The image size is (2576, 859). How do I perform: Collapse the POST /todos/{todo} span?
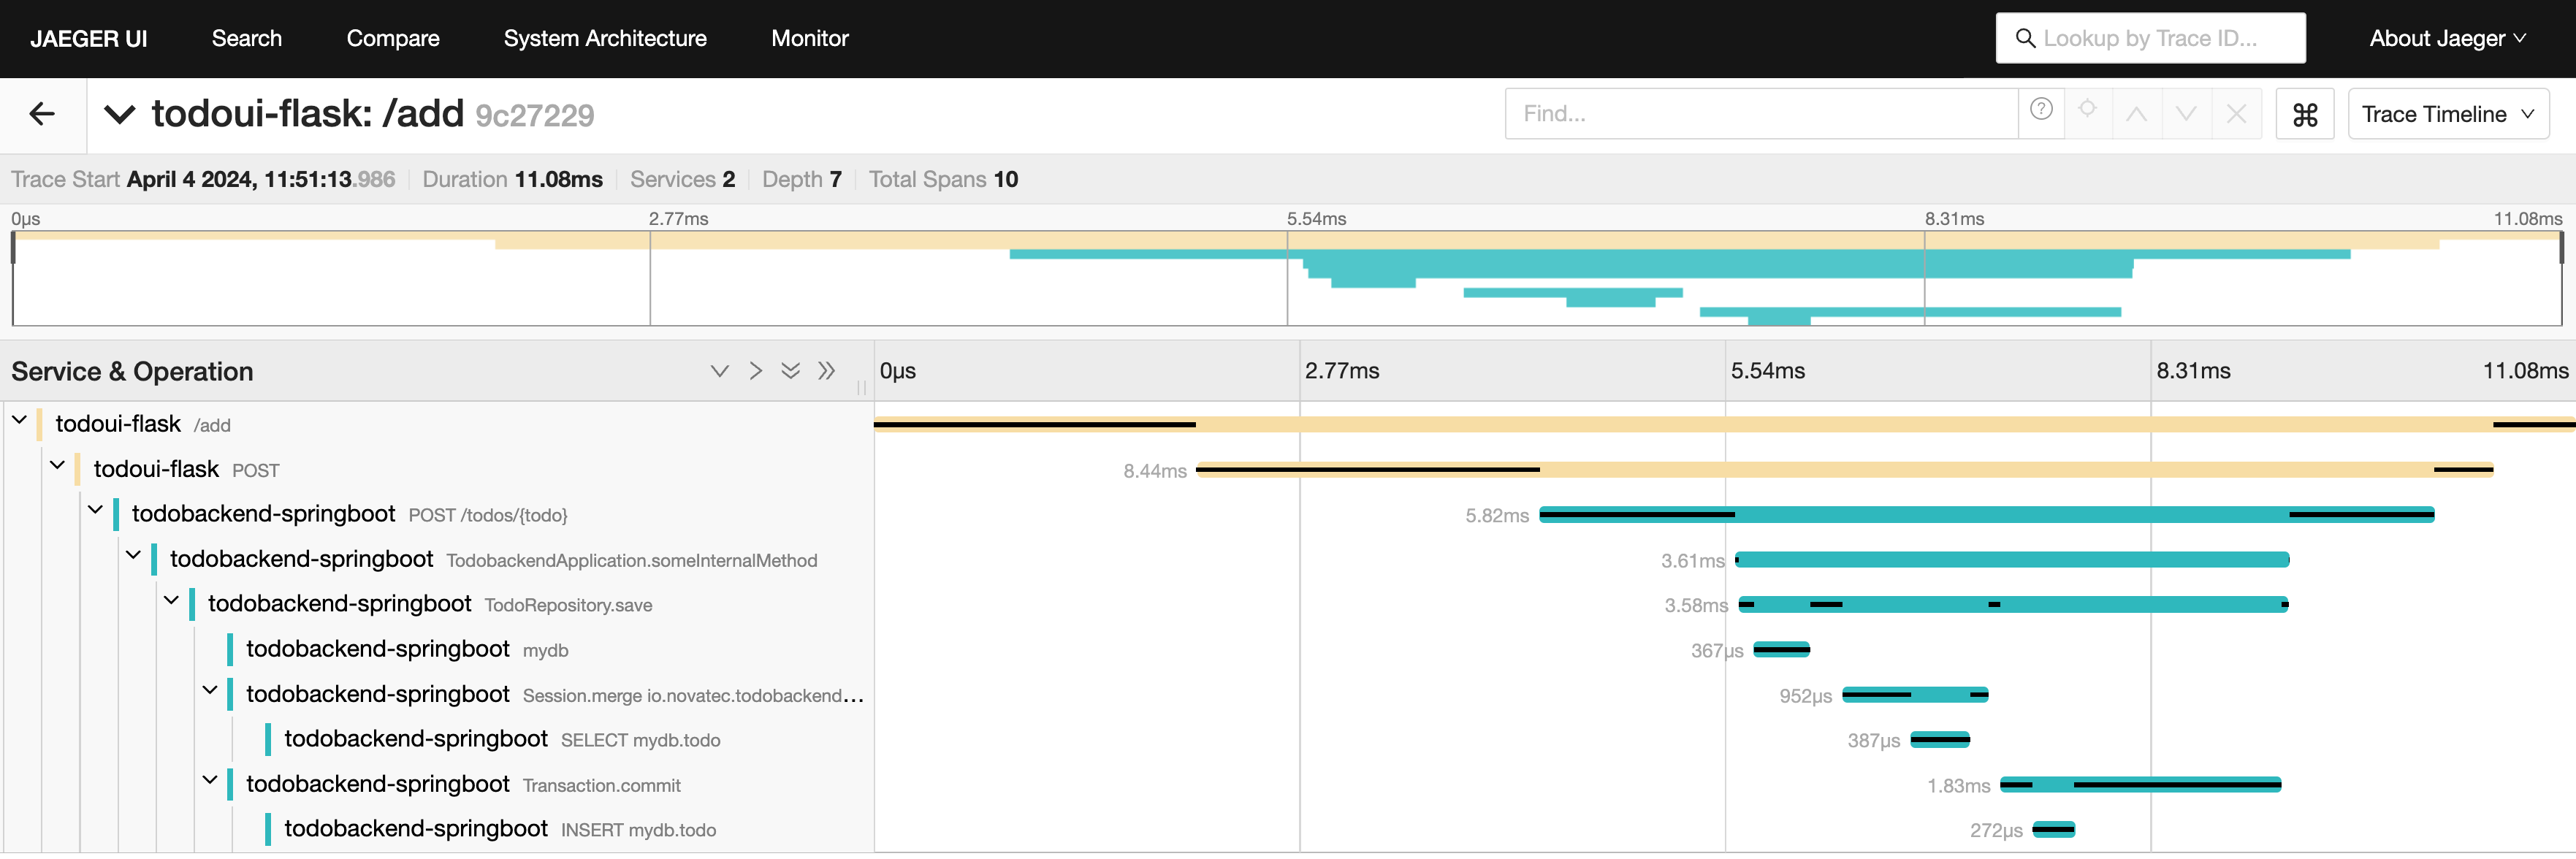[95, 511]
